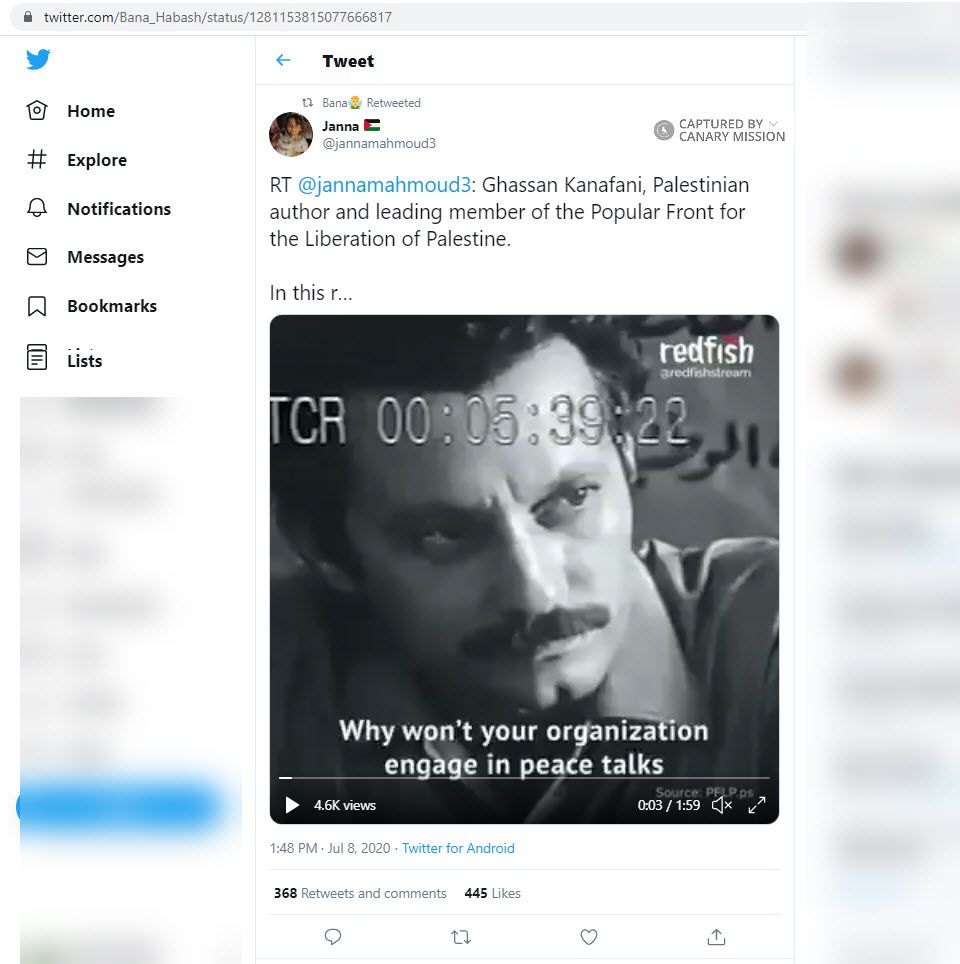Go back using the Tweet header arrow
The image size is (960, 964).
[283, 61]
